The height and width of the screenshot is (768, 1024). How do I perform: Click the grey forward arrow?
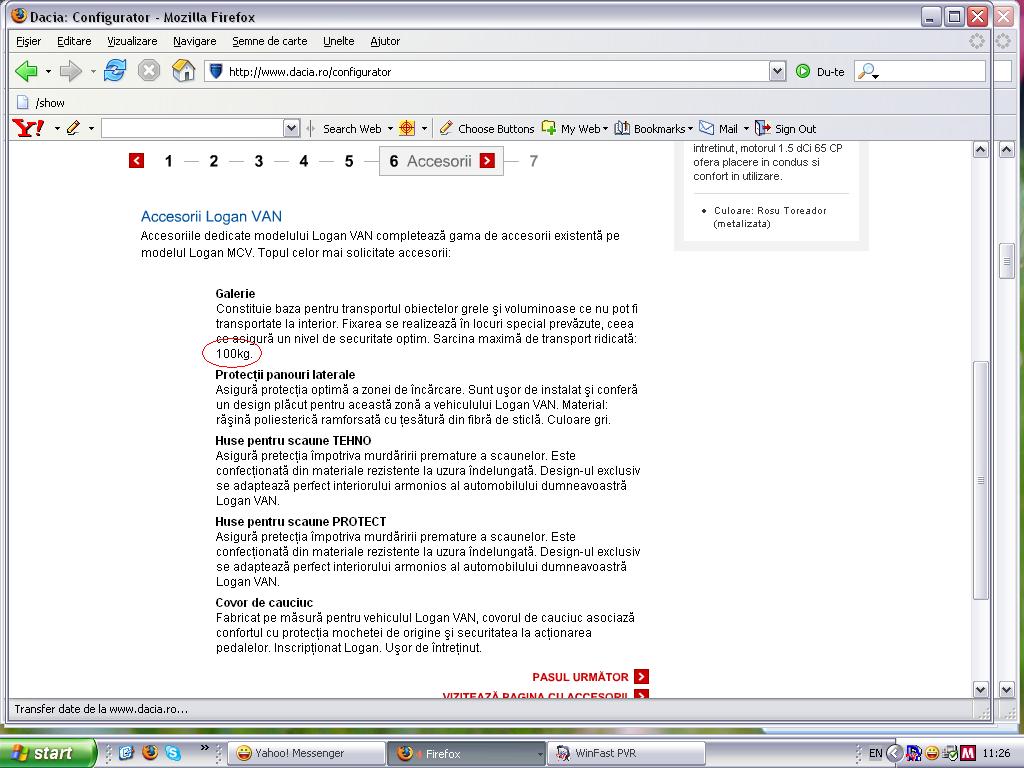point(70,71)
